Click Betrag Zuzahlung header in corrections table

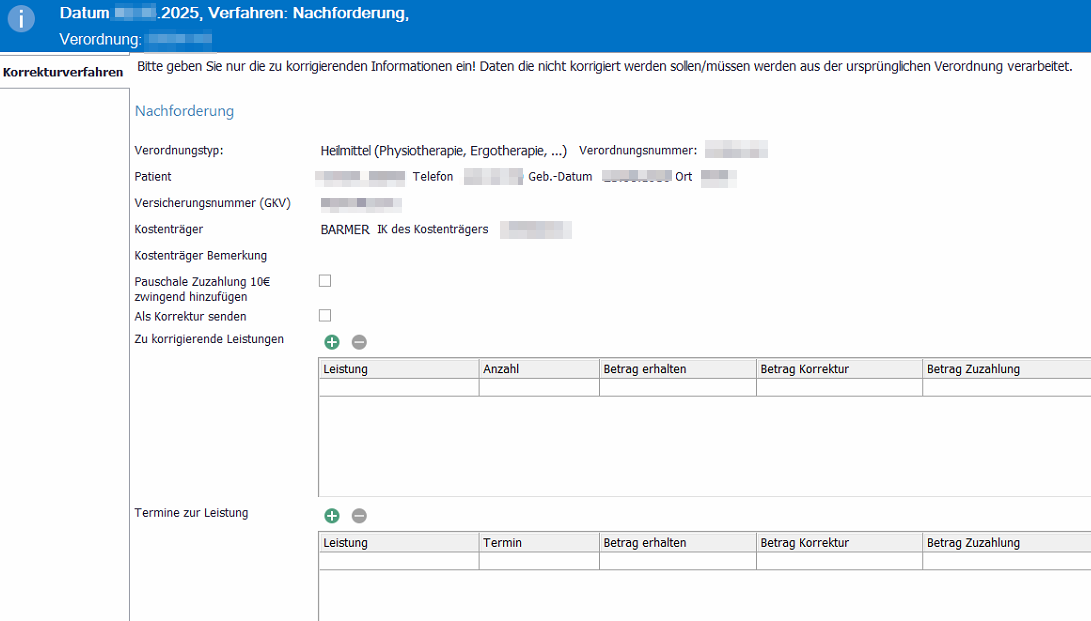(x=1007, y=369)
